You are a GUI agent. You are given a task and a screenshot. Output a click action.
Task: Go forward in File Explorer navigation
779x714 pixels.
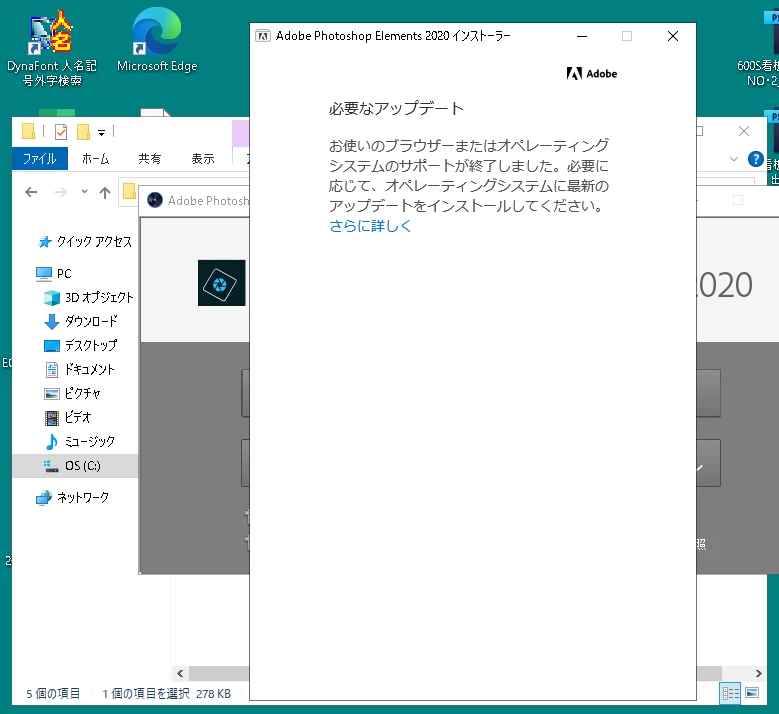coord(61,192)
